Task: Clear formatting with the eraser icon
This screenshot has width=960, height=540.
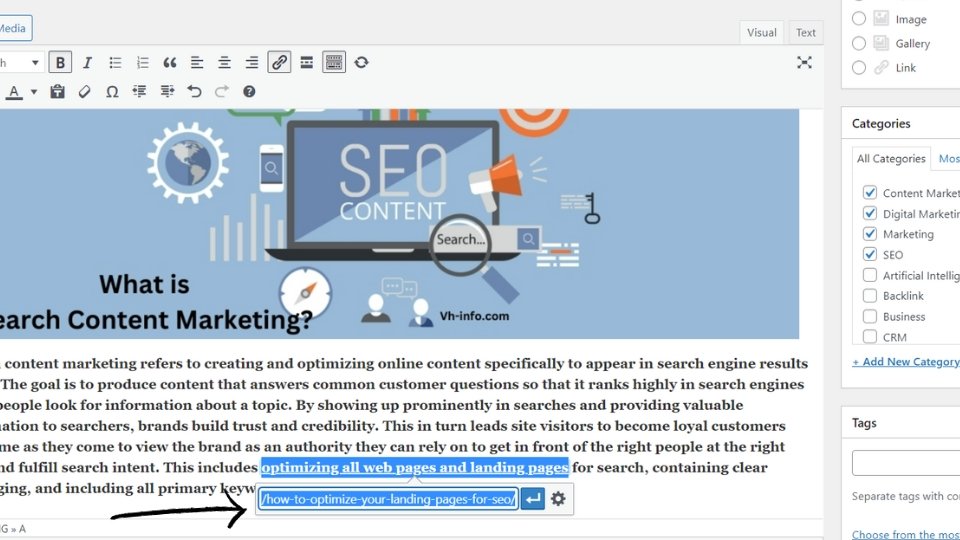Action: [84, 92]
